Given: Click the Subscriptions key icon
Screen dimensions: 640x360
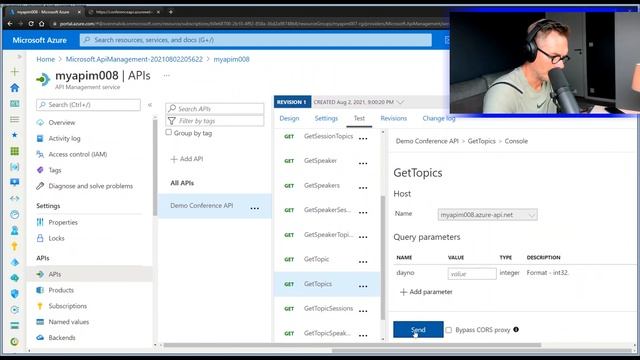Looking at the screenshot, I should [40, 306].
